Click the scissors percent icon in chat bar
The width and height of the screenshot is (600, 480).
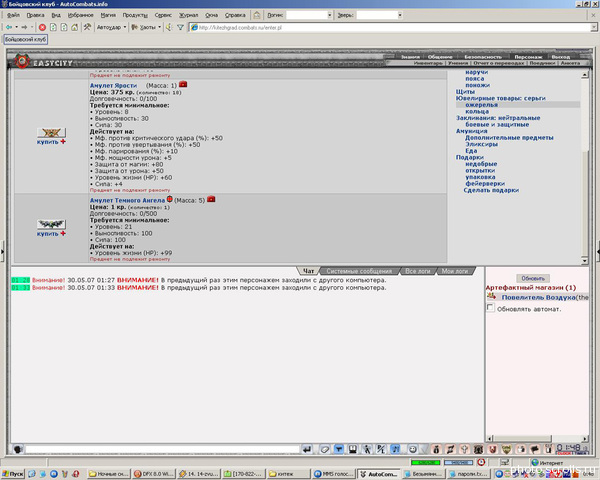[x=381, y=449]
